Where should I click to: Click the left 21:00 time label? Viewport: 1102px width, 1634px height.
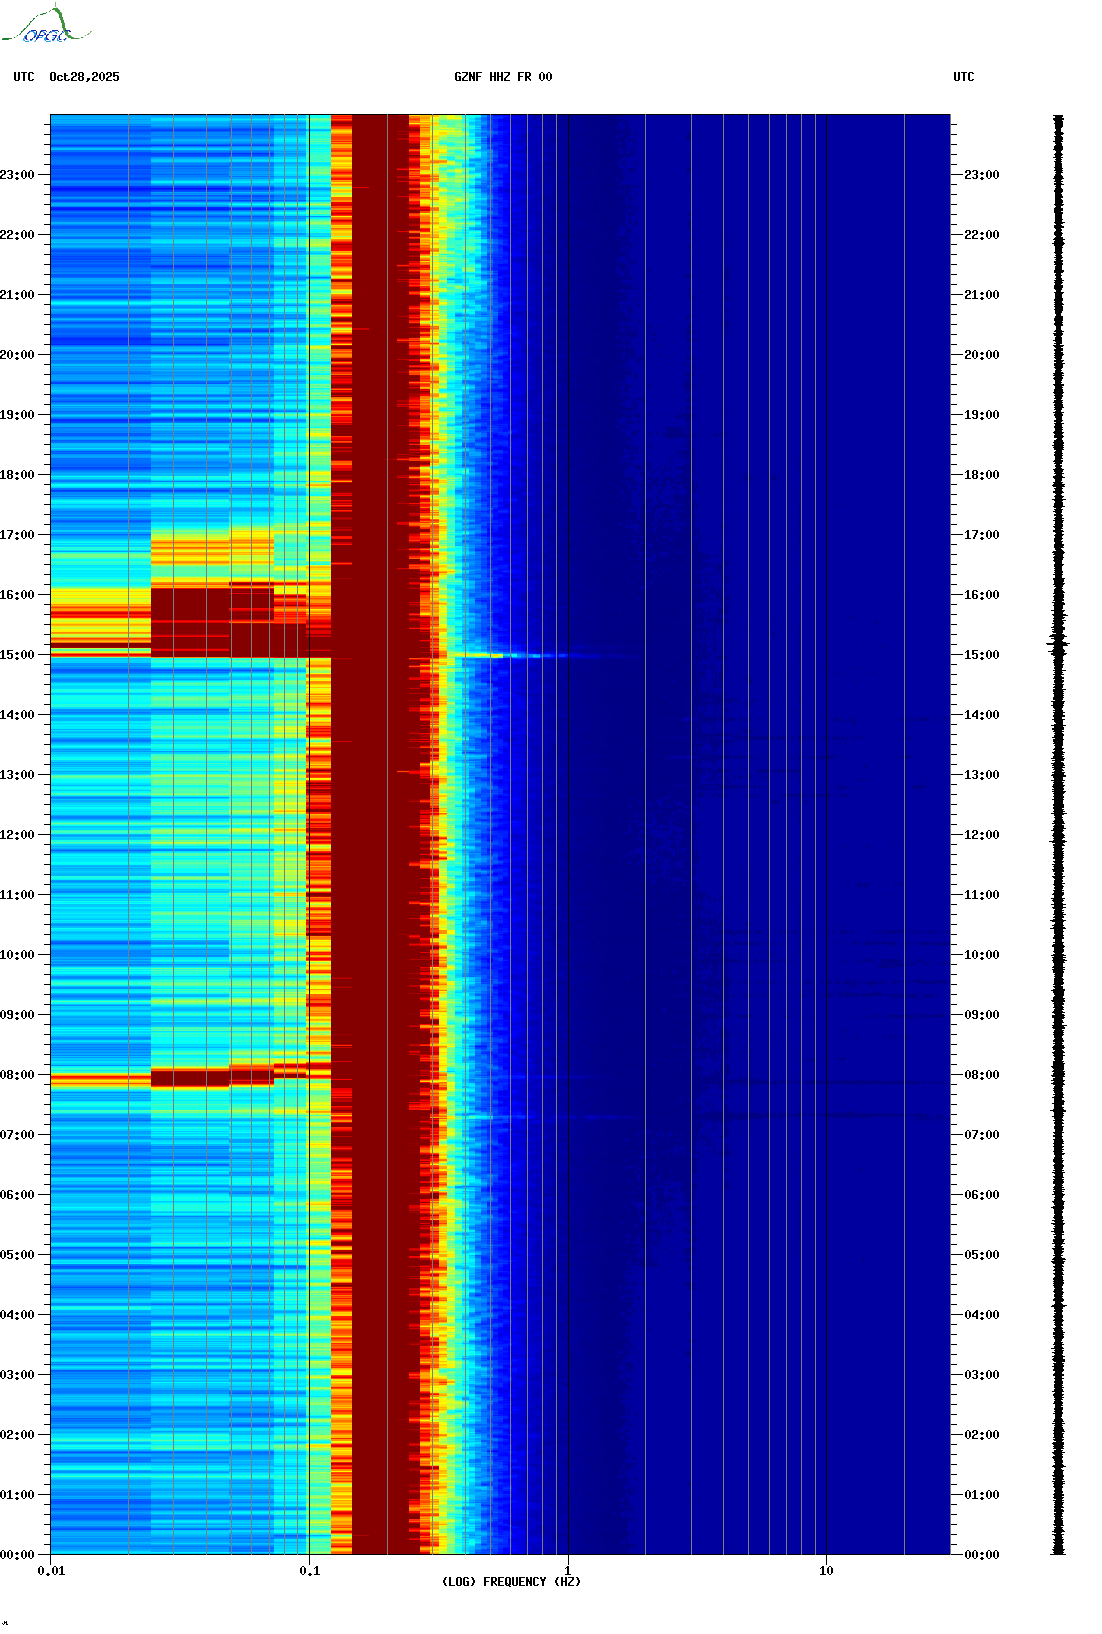(17, 295)
